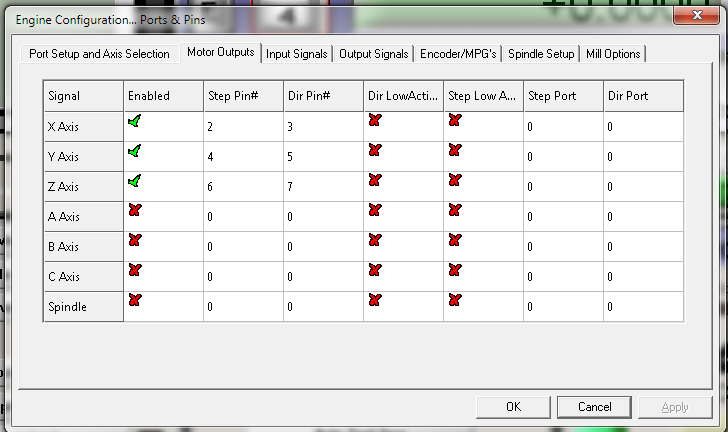Click Cancel to discard changes
728x432 pixels.
pos(594,407)
